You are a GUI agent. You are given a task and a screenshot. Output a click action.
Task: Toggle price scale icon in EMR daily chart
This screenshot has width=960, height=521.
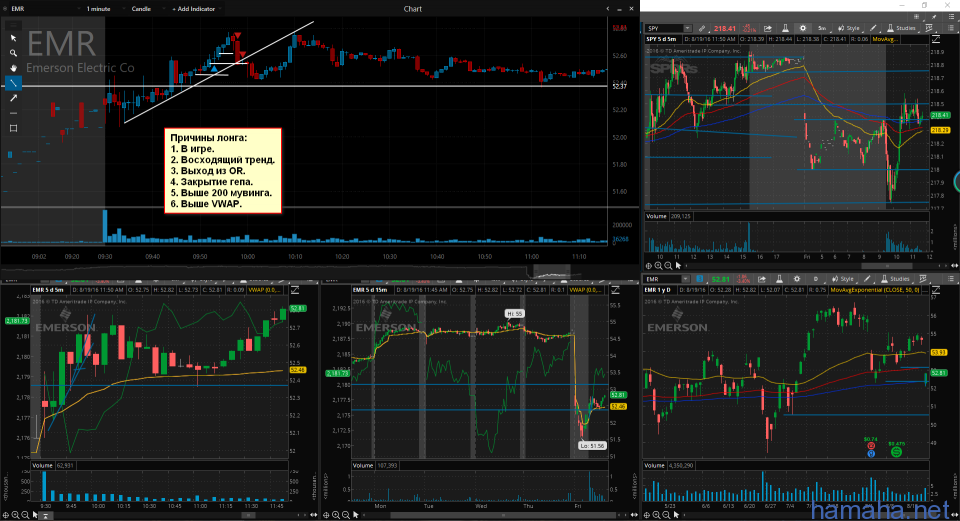click(936, 290)
